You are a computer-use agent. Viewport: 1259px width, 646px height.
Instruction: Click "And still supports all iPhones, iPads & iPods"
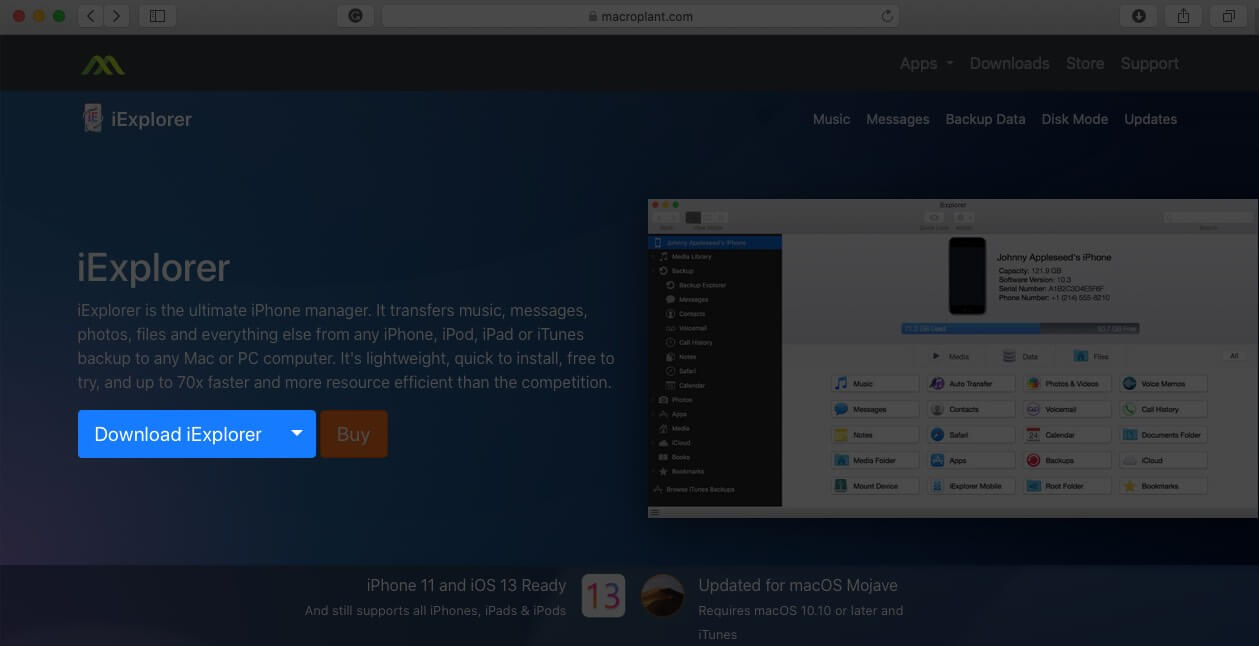[435, 610]
